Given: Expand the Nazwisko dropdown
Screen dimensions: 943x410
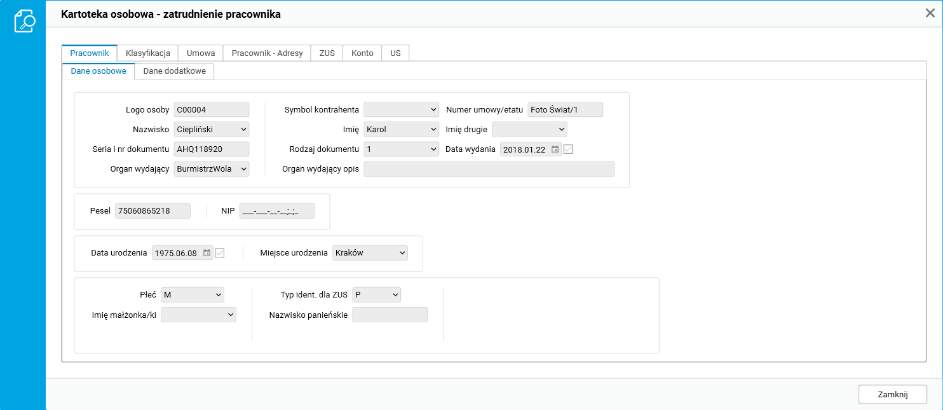Looking at the screenshot, I should (x=243, y=129).
